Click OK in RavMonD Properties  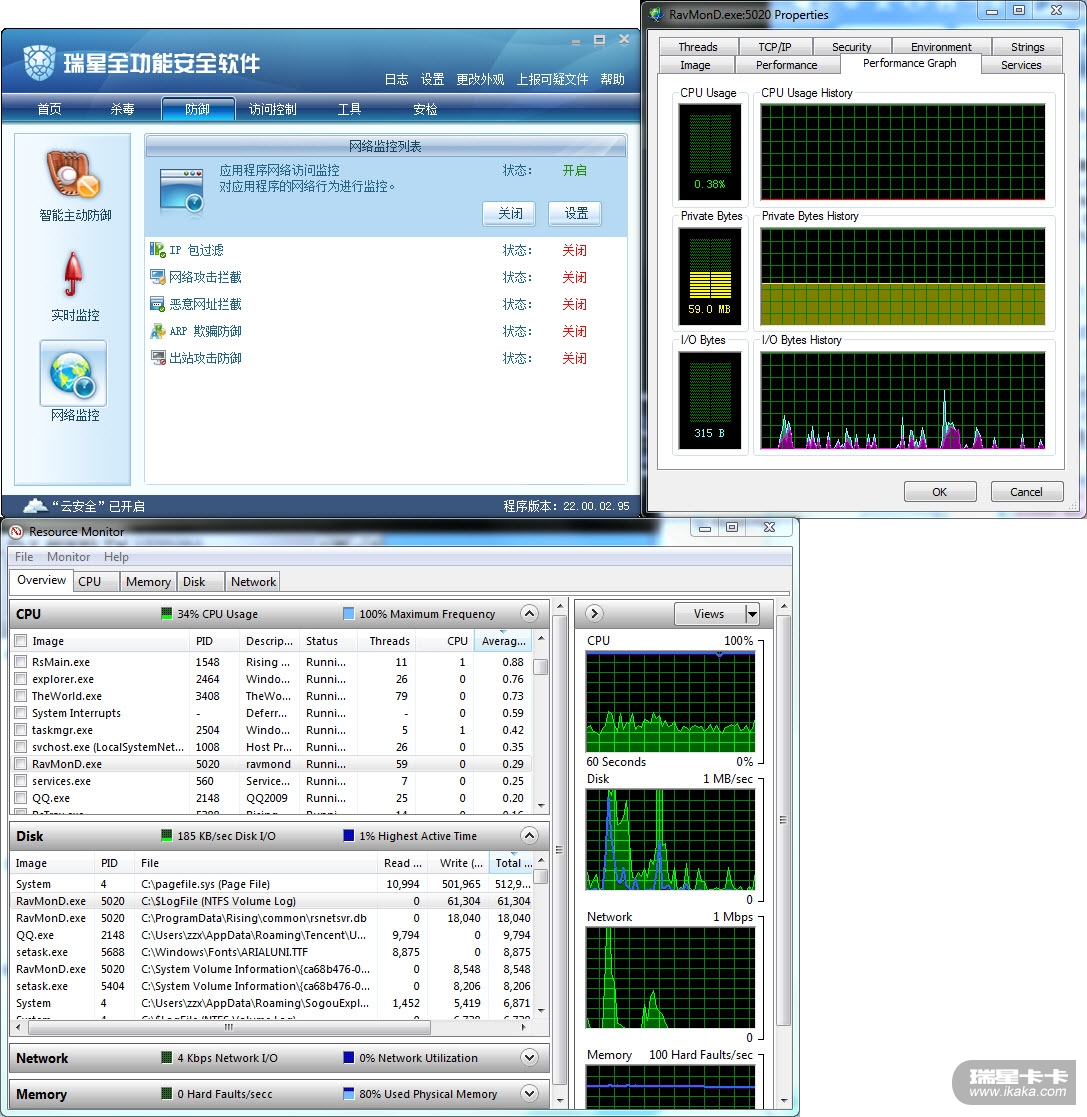[x=940, y=492]
